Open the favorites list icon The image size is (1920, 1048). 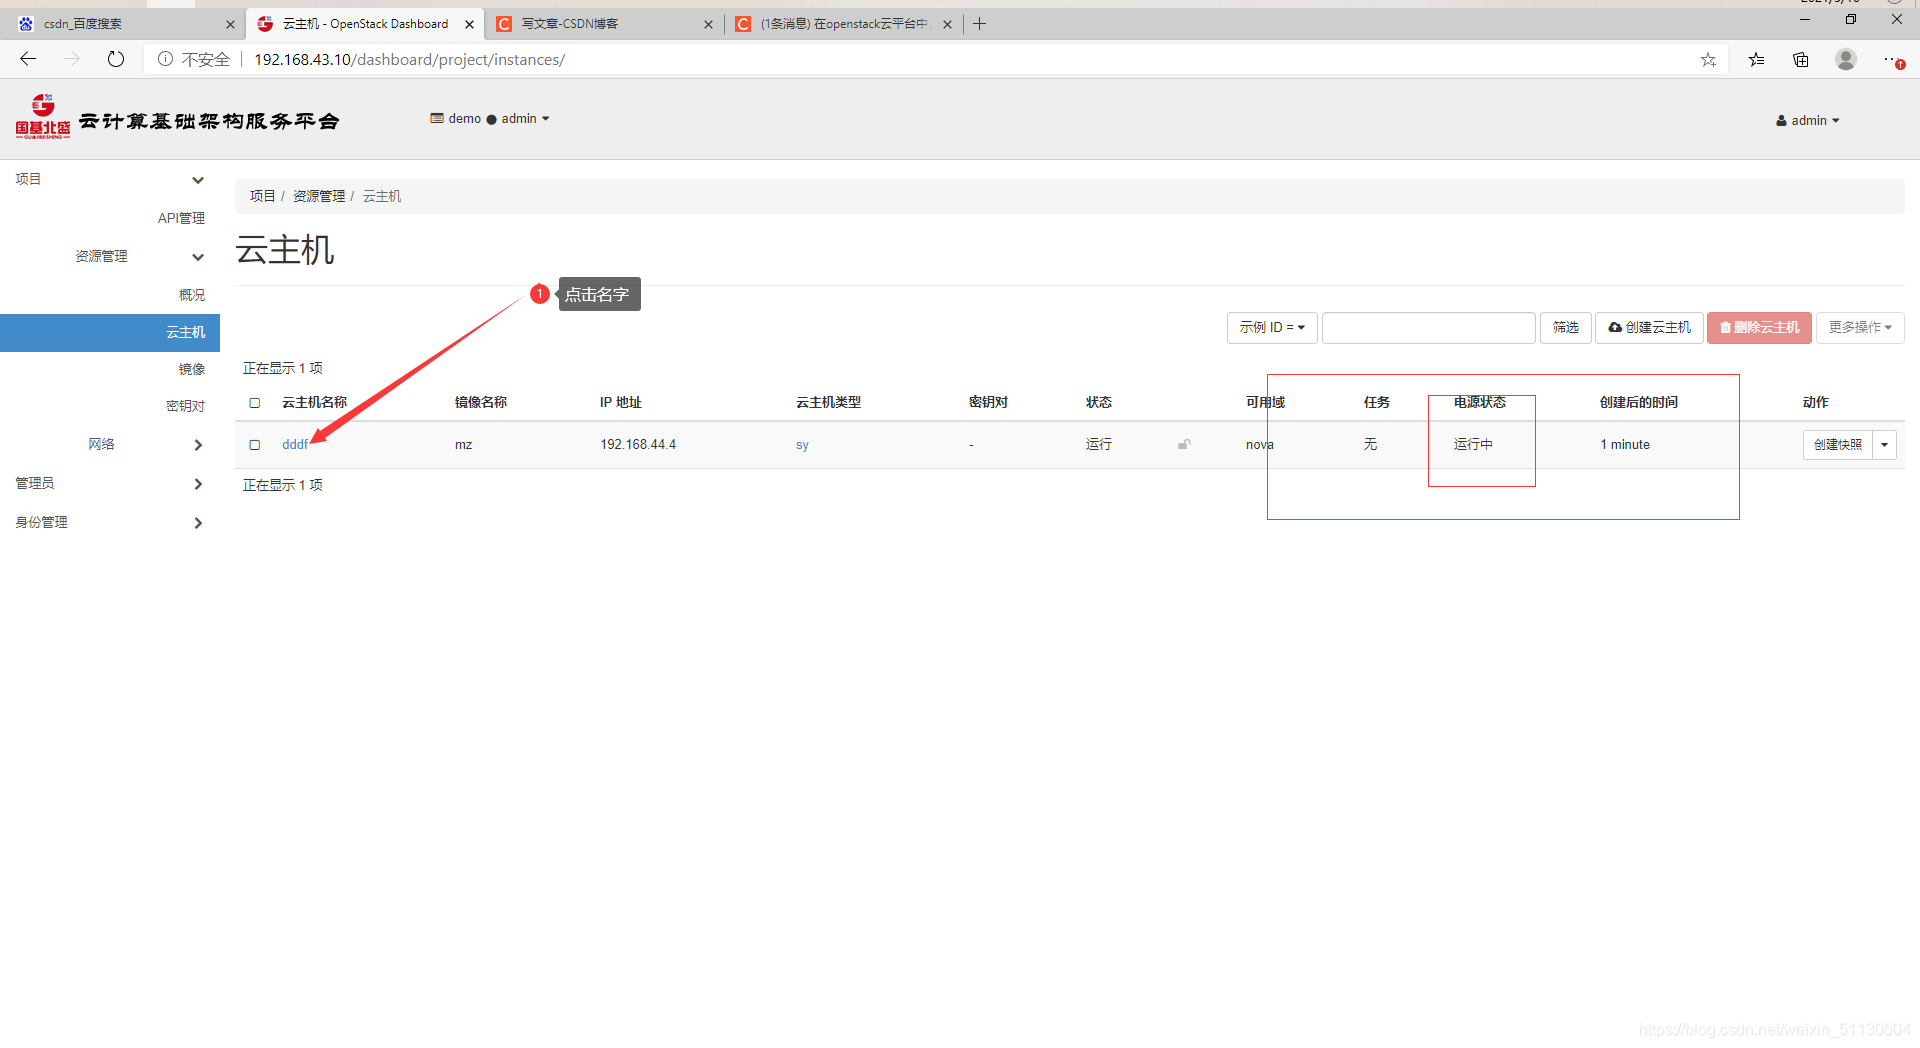[1756, 60]
